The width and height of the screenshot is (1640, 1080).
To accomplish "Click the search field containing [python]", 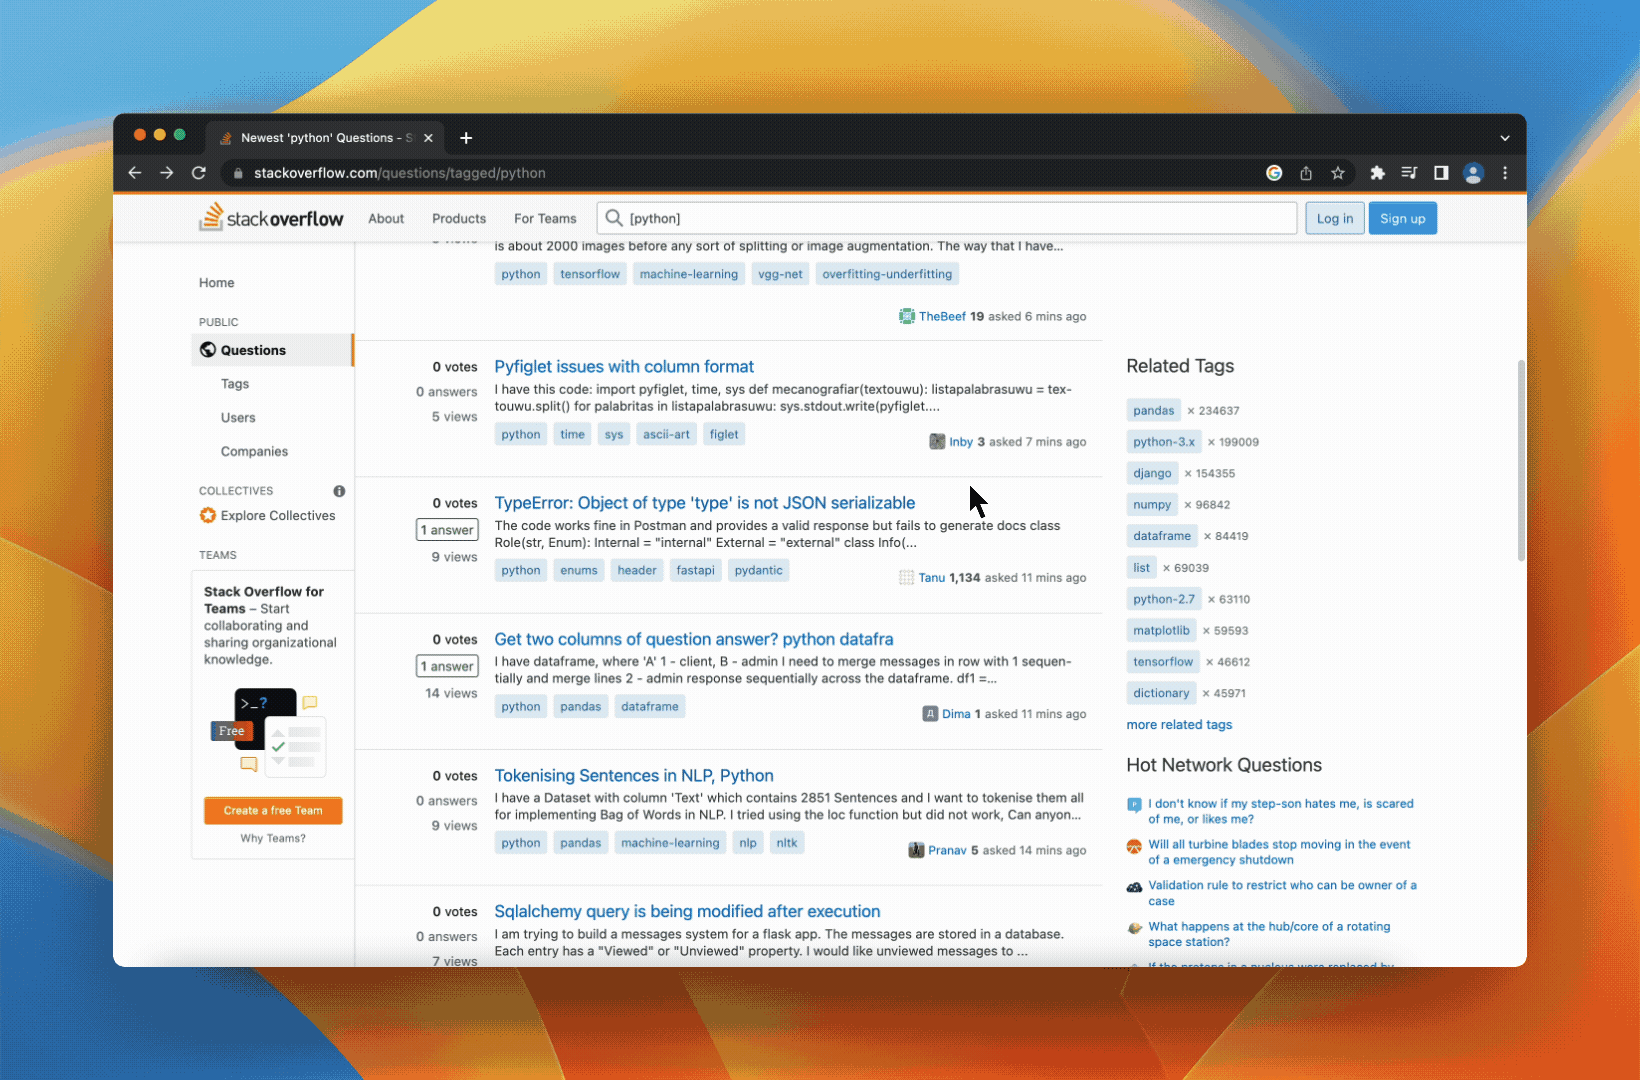I will pyautogui.click(x=950, y=219).
